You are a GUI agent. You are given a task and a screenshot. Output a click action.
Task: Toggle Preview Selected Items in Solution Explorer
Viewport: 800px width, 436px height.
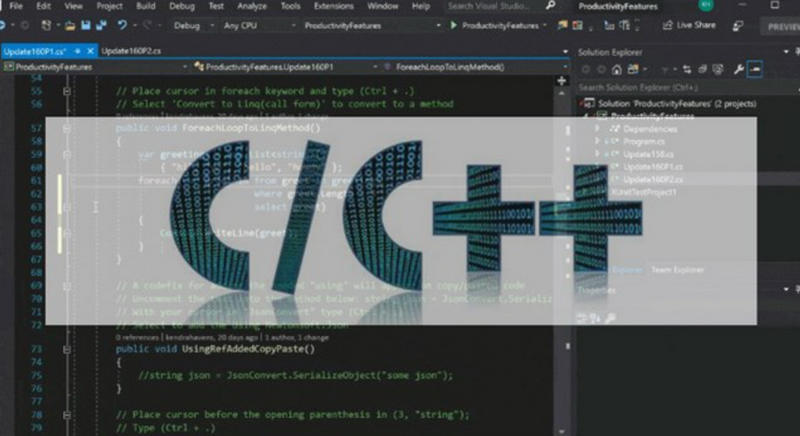pyautogui.click(x=755, y=69)
